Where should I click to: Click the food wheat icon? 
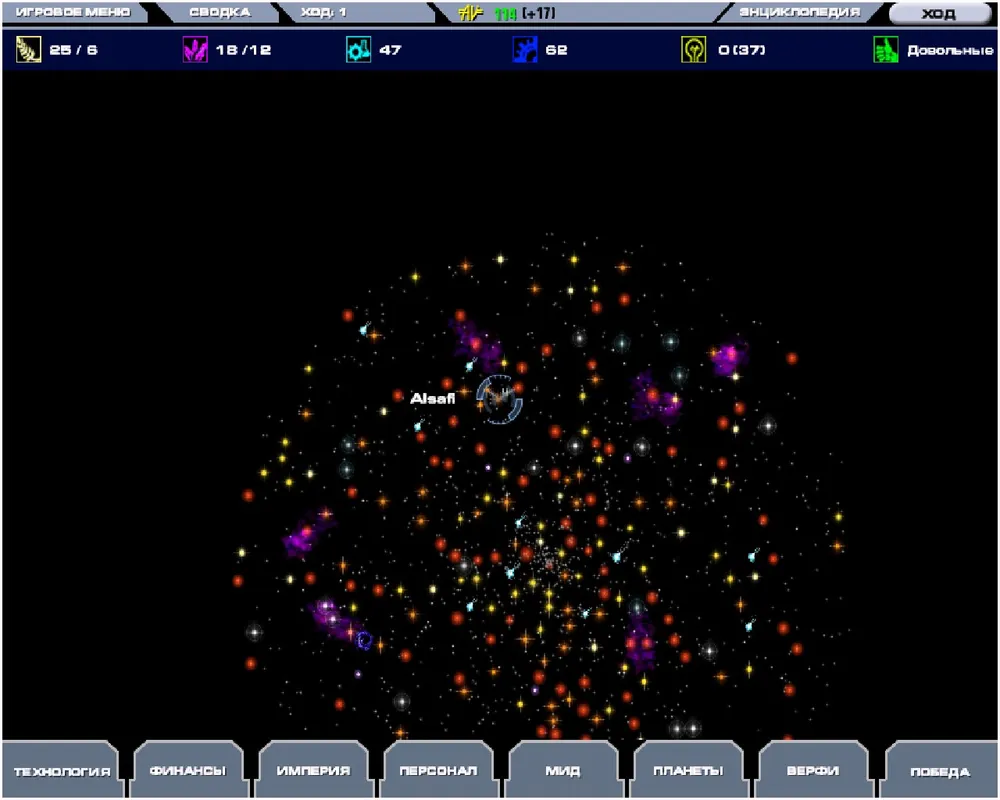[x=28, y=49]
